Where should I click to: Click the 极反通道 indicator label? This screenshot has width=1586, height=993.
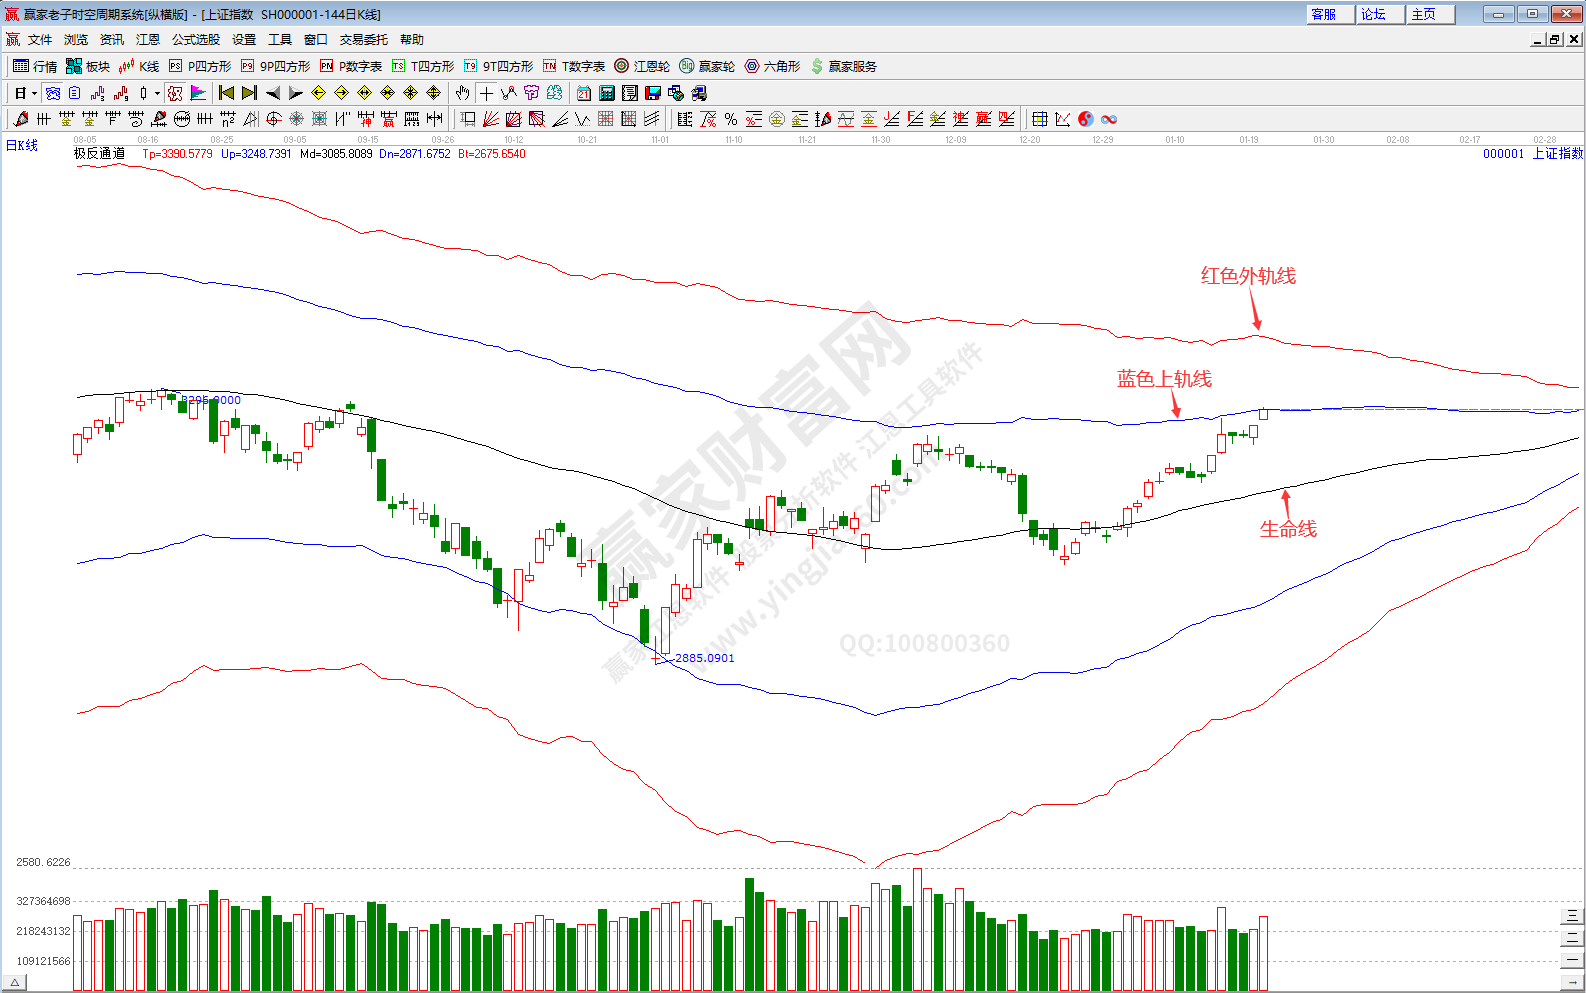[x=99, y=154]
